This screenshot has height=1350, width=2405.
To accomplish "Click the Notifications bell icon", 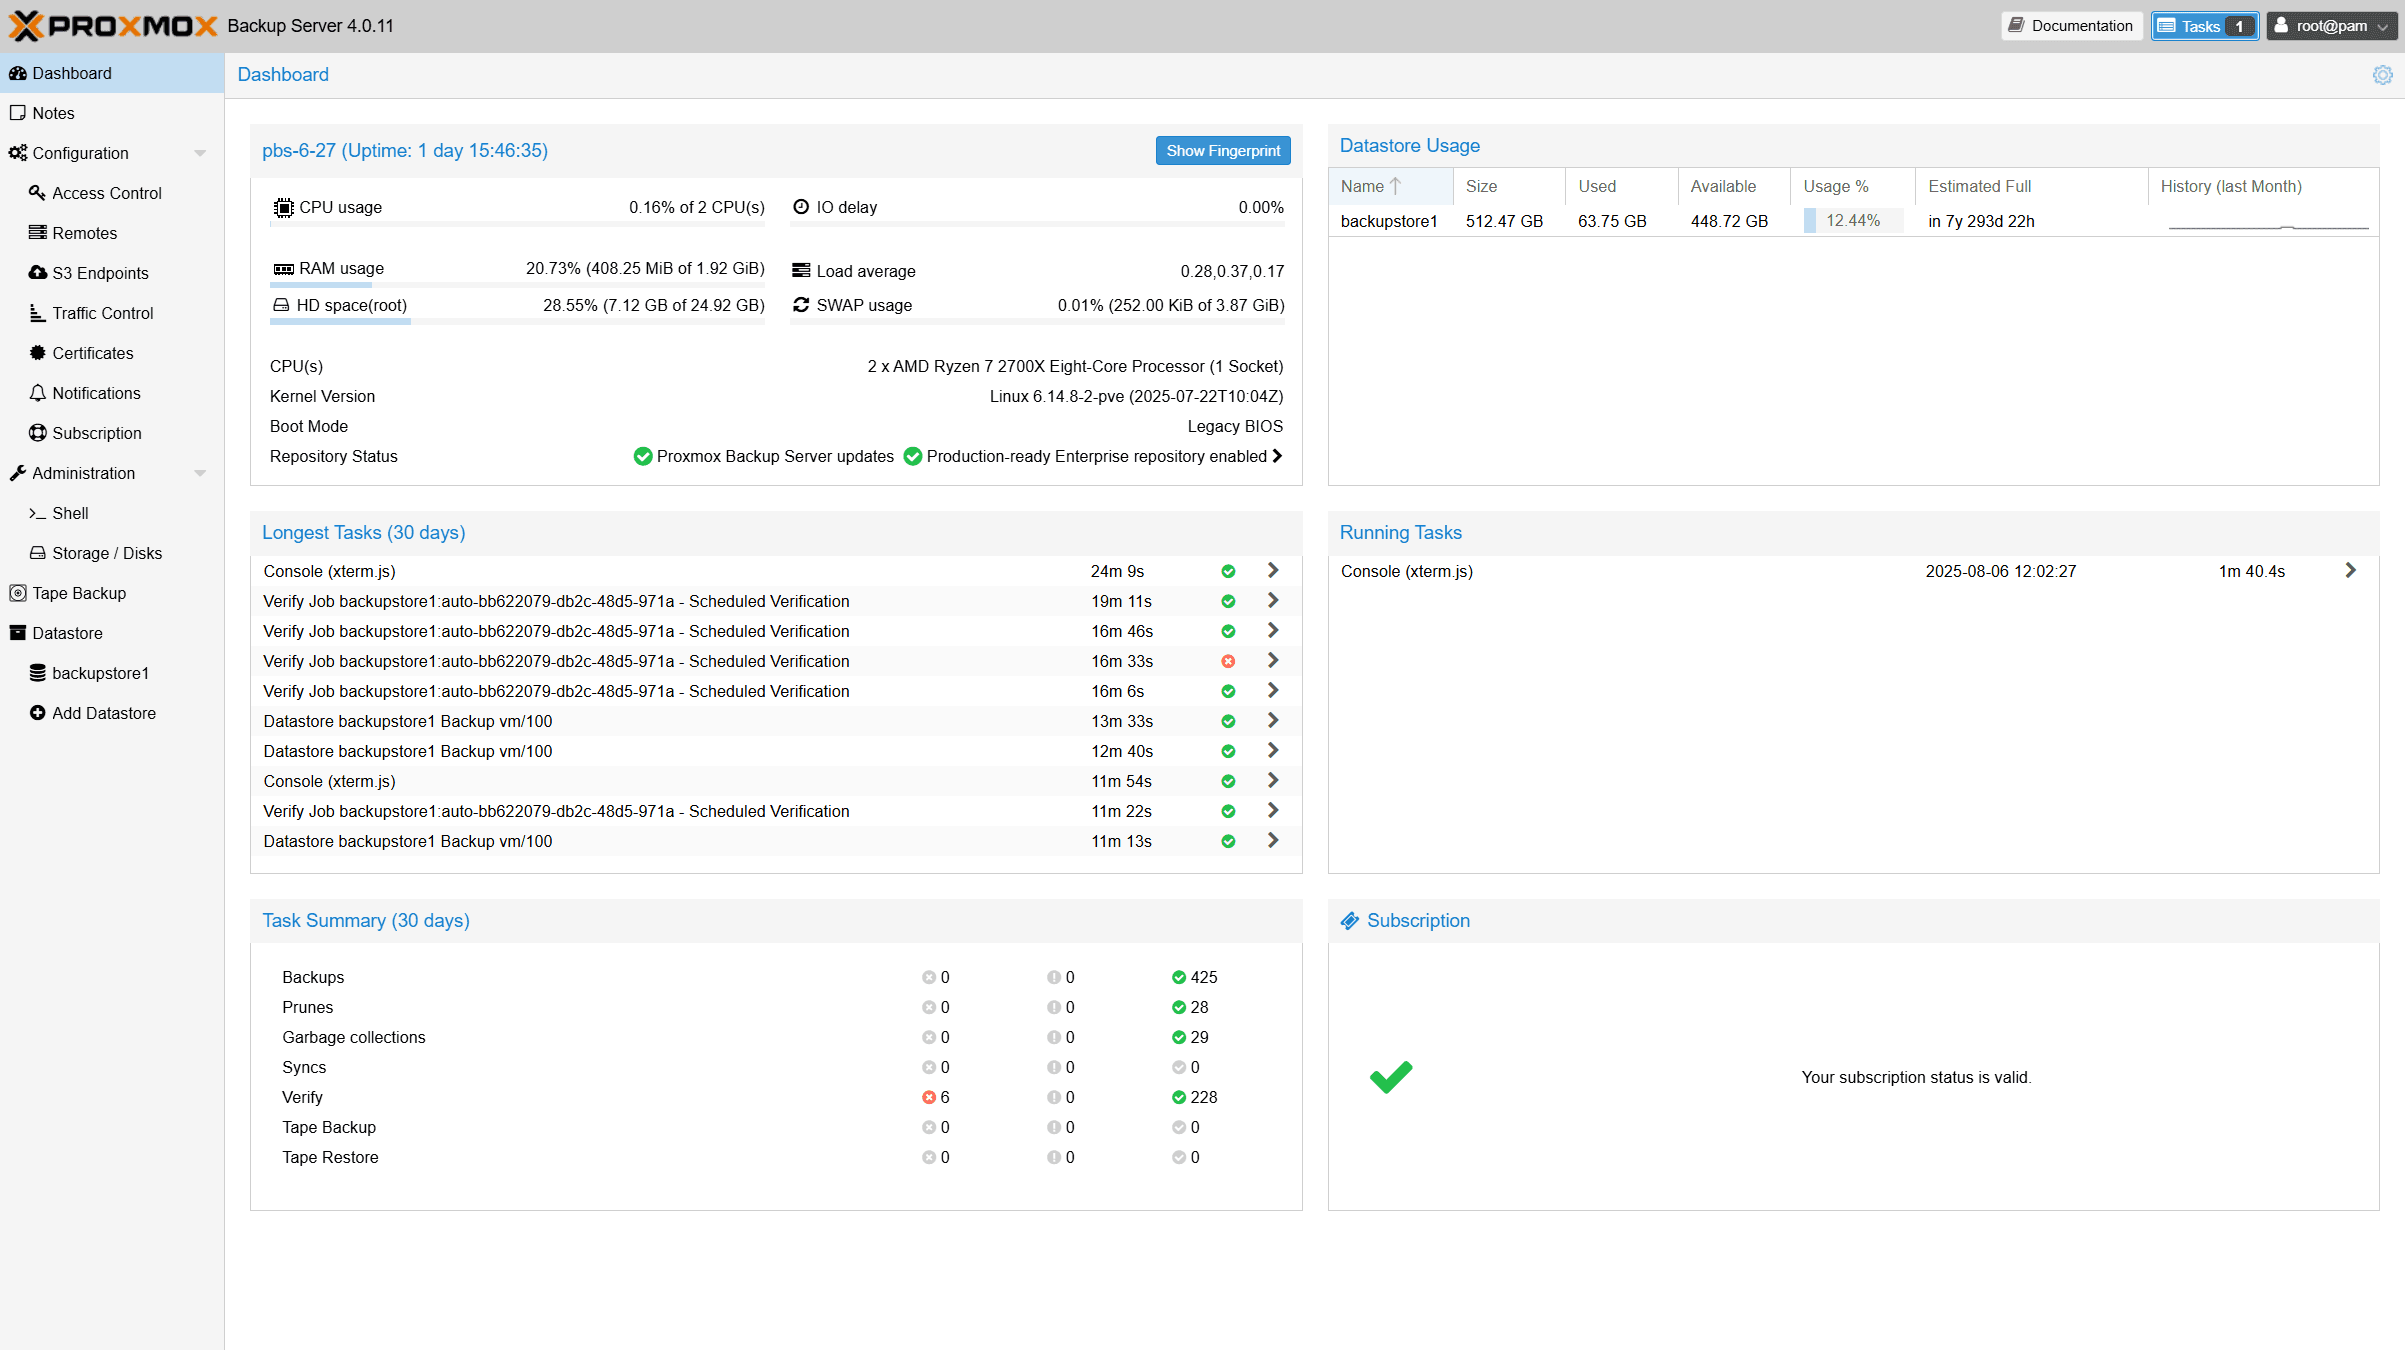I will click(38, 392).
